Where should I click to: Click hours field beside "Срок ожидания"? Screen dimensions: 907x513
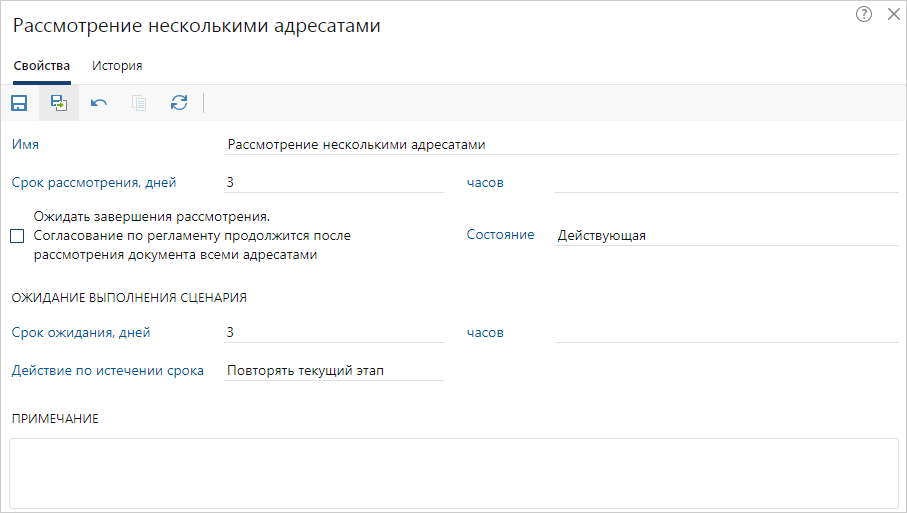[726, 332]
